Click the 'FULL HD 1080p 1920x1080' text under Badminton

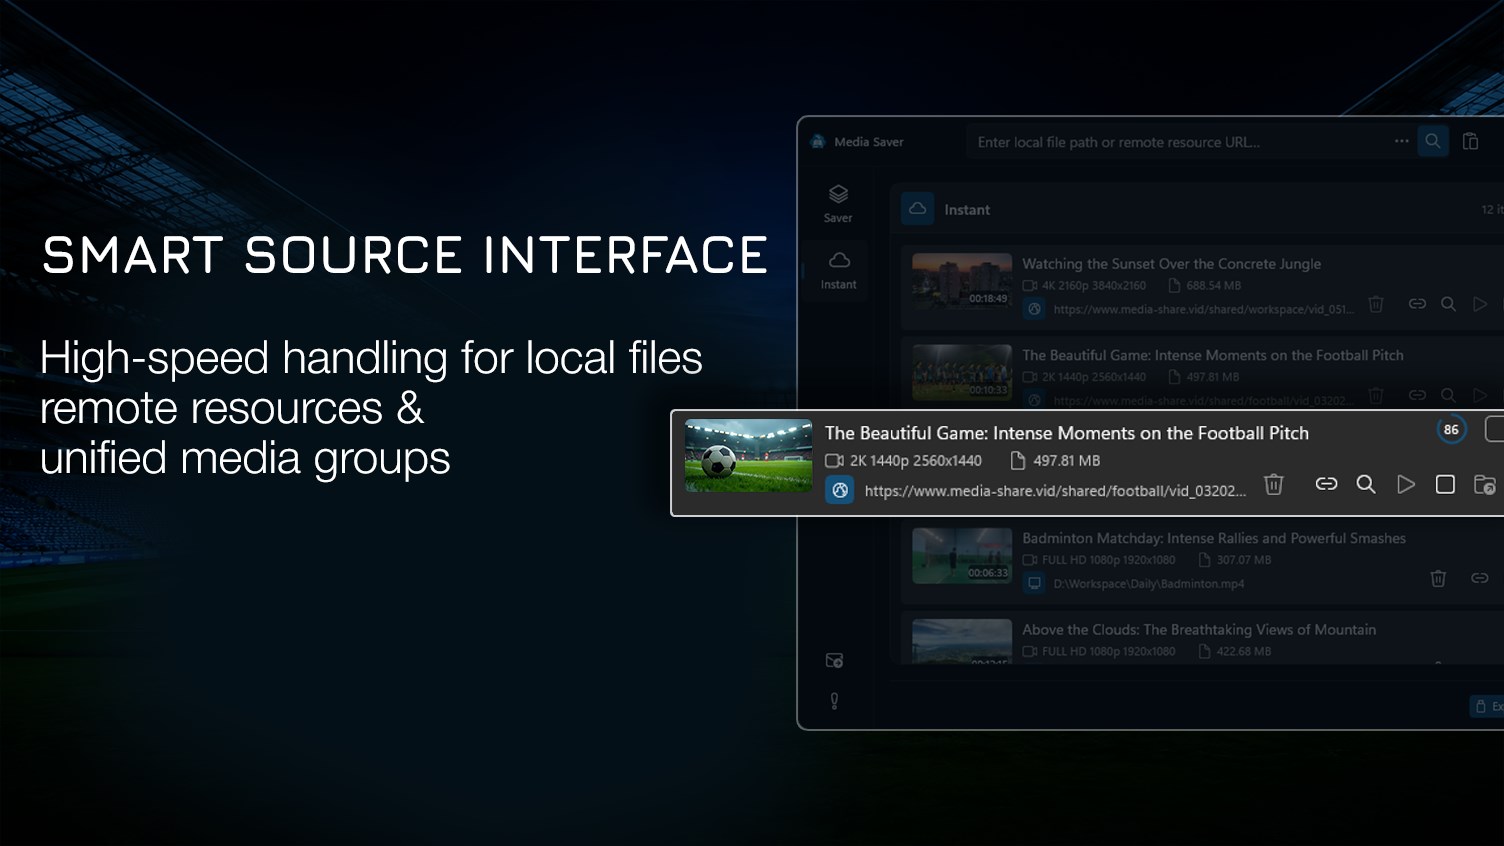coord(1108,560)
